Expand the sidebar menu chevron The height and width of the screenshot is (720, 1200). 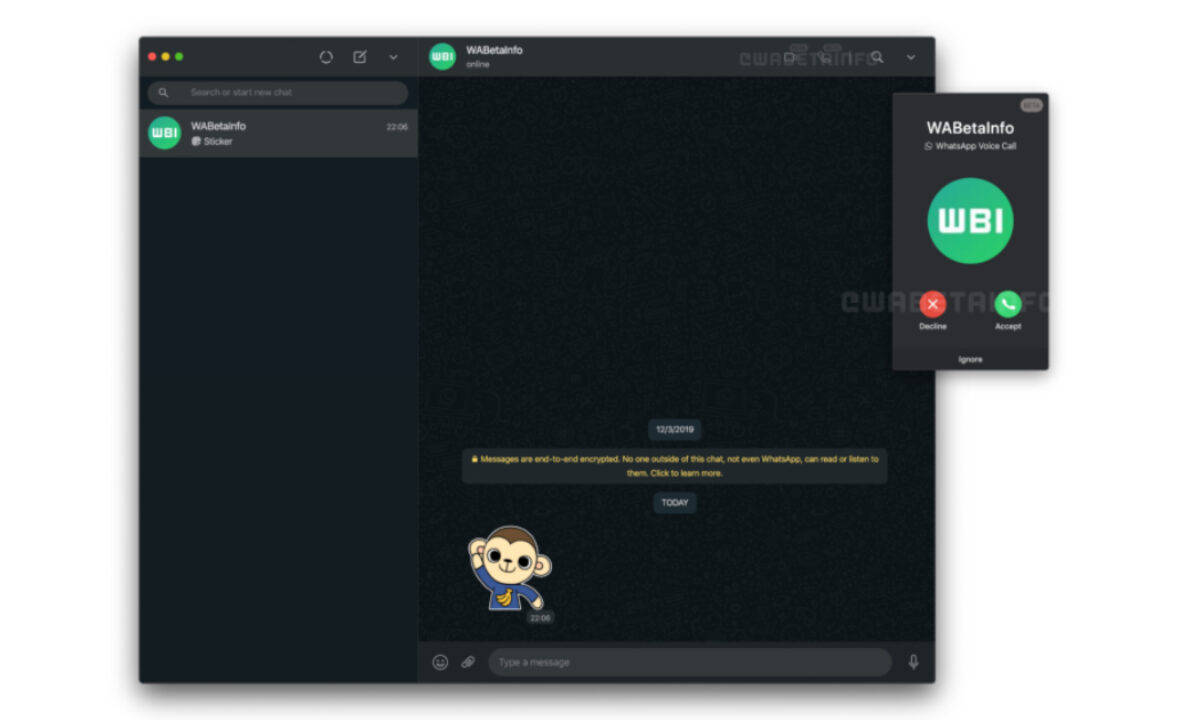point(393,57)
